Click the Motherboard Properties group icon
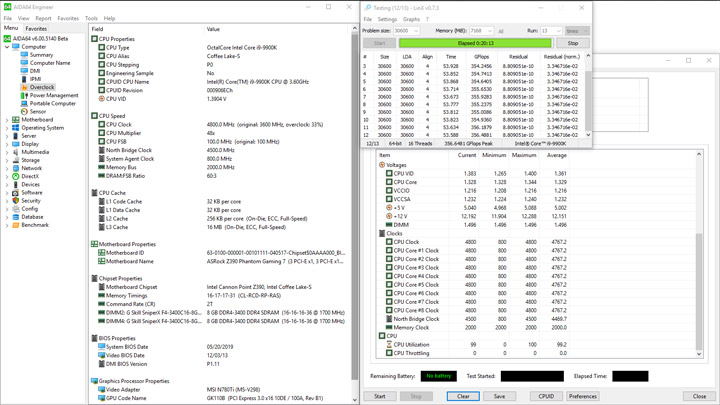720x405 pixels. point(94,244)
